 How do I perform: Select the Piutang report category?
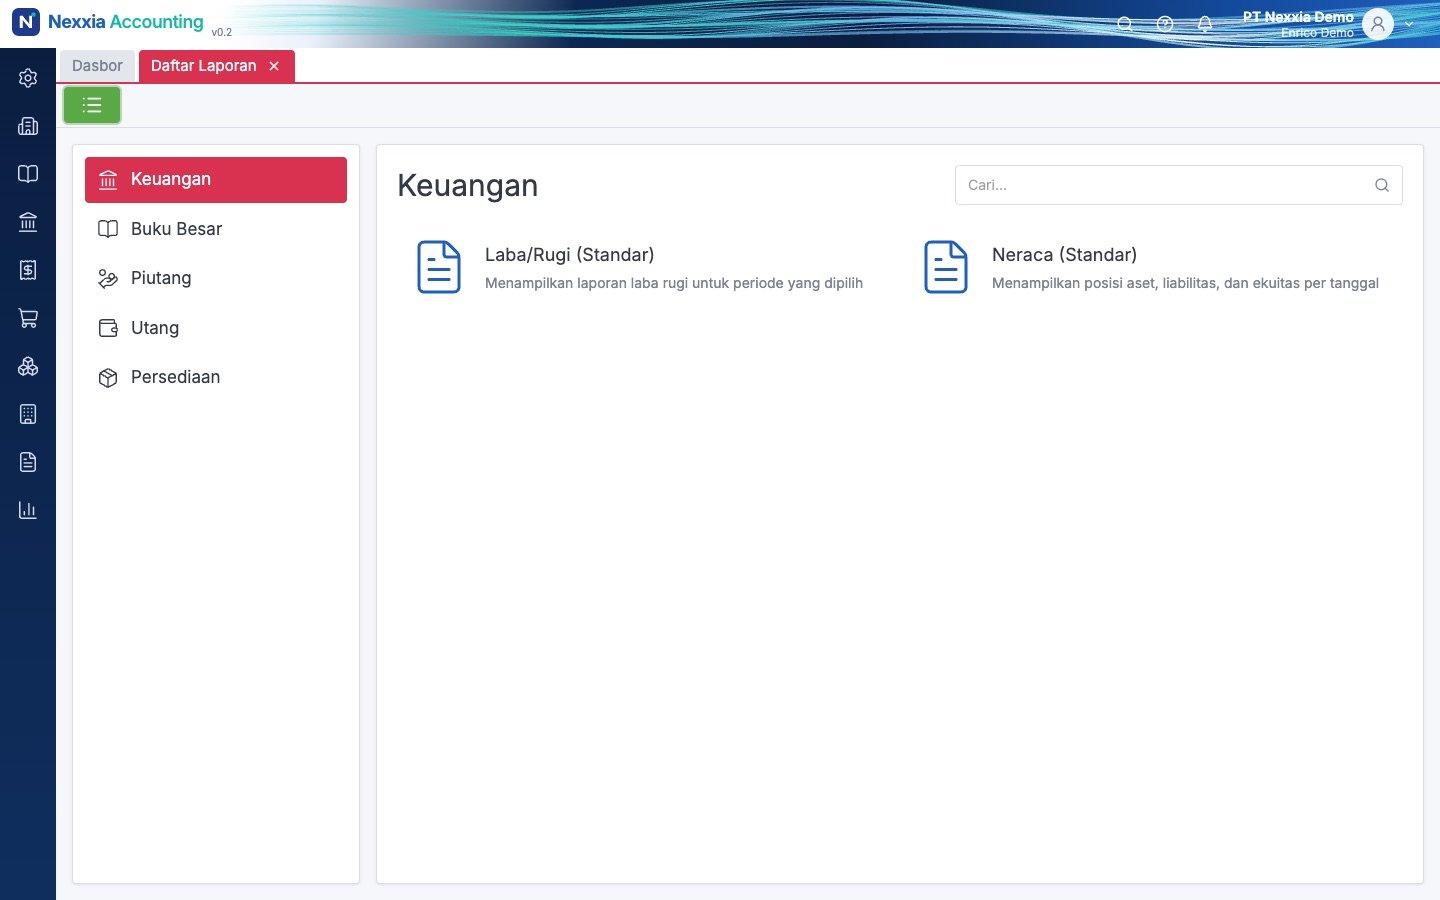(x=216, y=278)
